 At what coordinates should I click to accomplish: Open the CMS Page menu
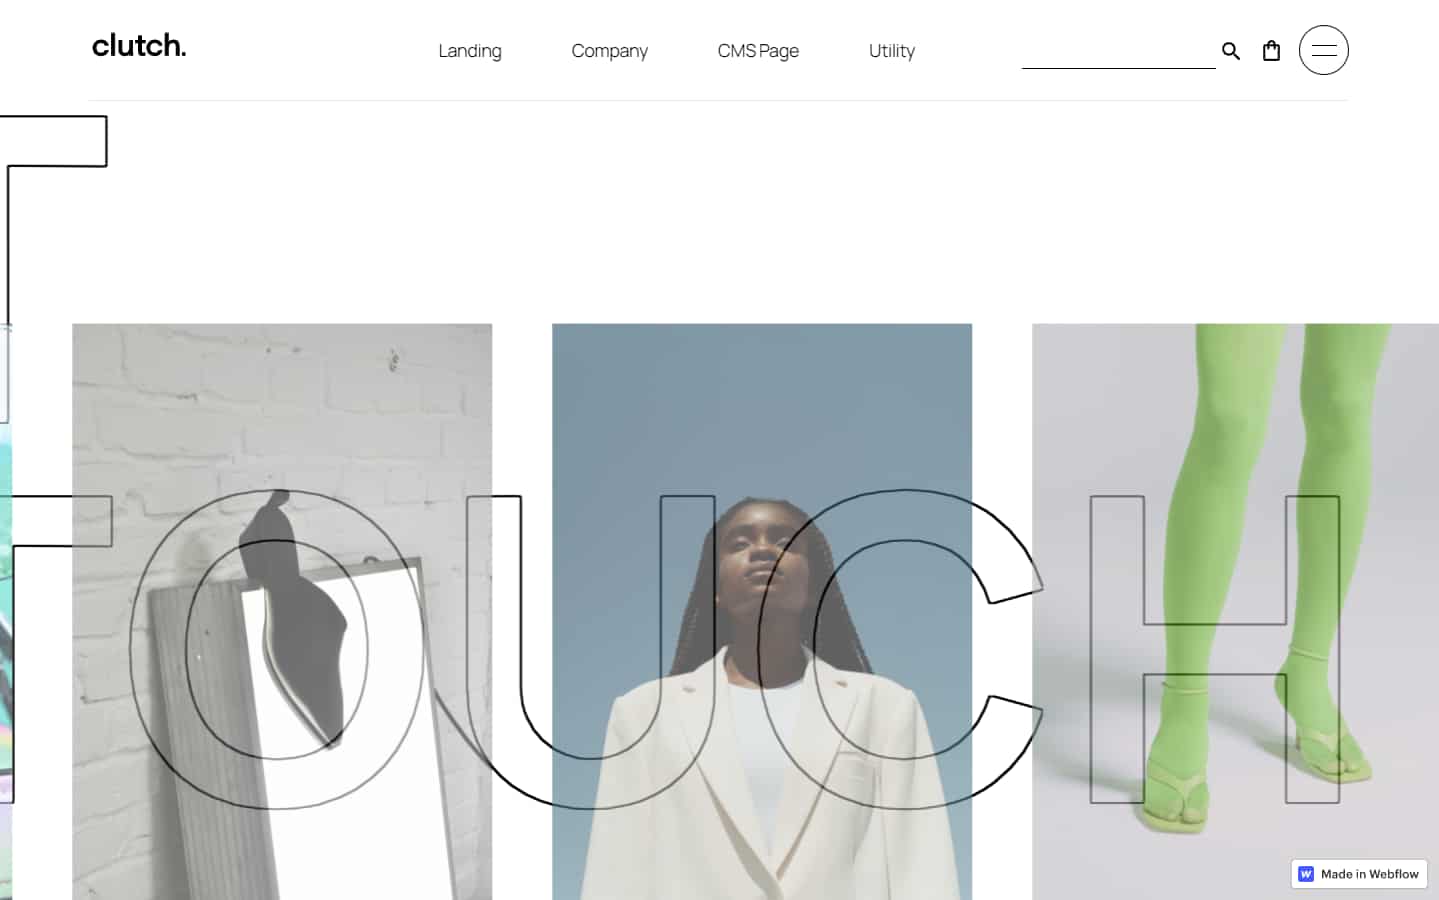point(758,51)
